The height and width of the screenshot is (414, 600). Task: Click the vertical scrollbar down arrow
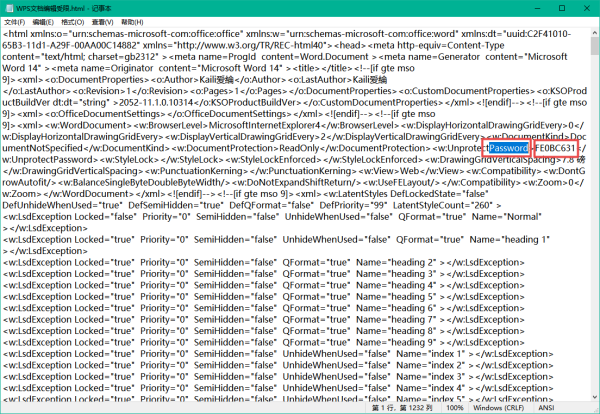point(595,397)
